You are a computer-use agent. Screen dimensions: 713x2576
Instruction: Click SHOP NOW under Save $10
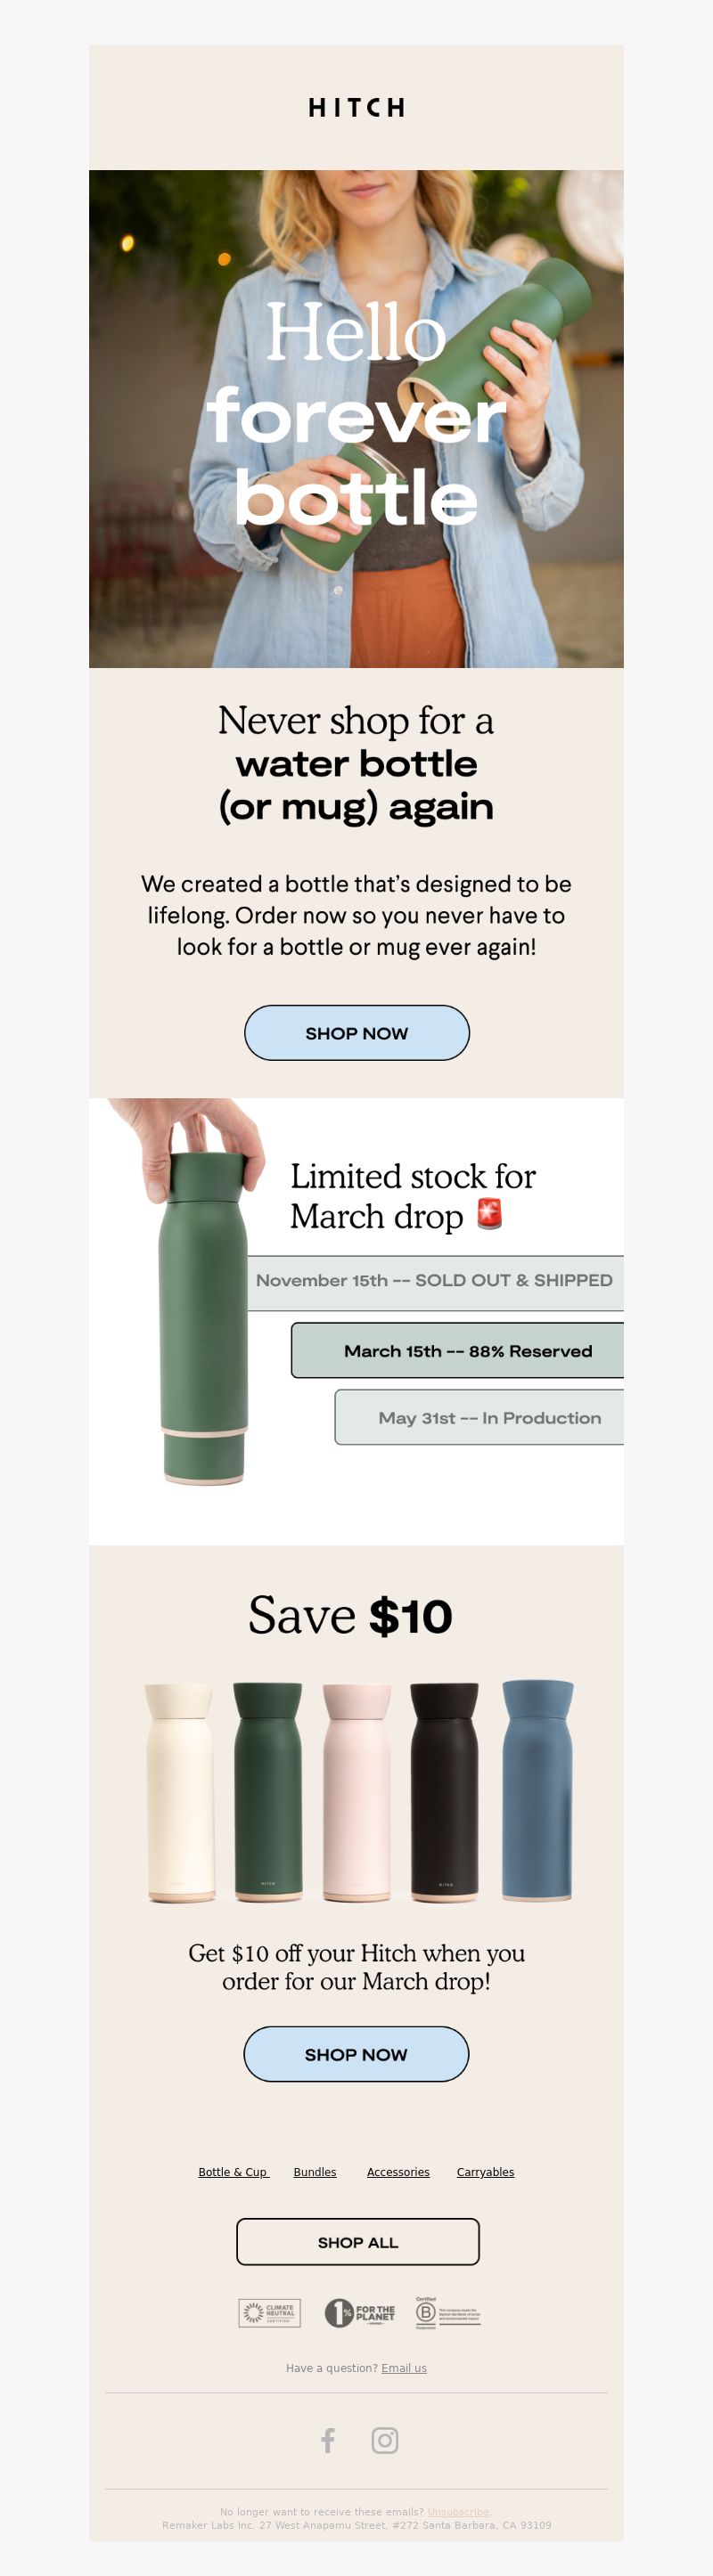(356, 2054)
